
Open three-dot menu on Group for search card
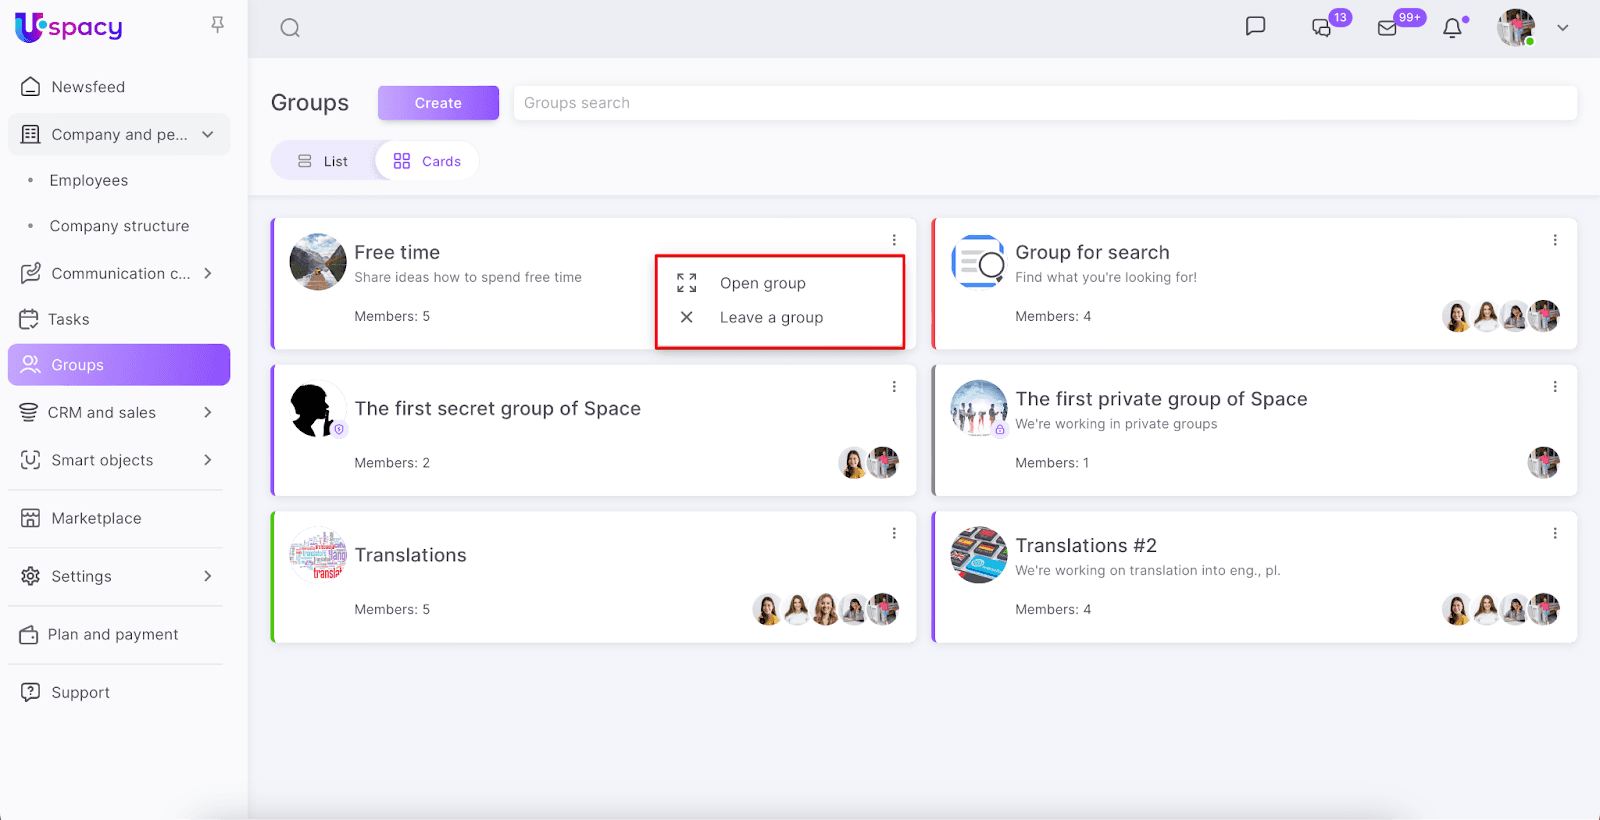(1554, 240)
